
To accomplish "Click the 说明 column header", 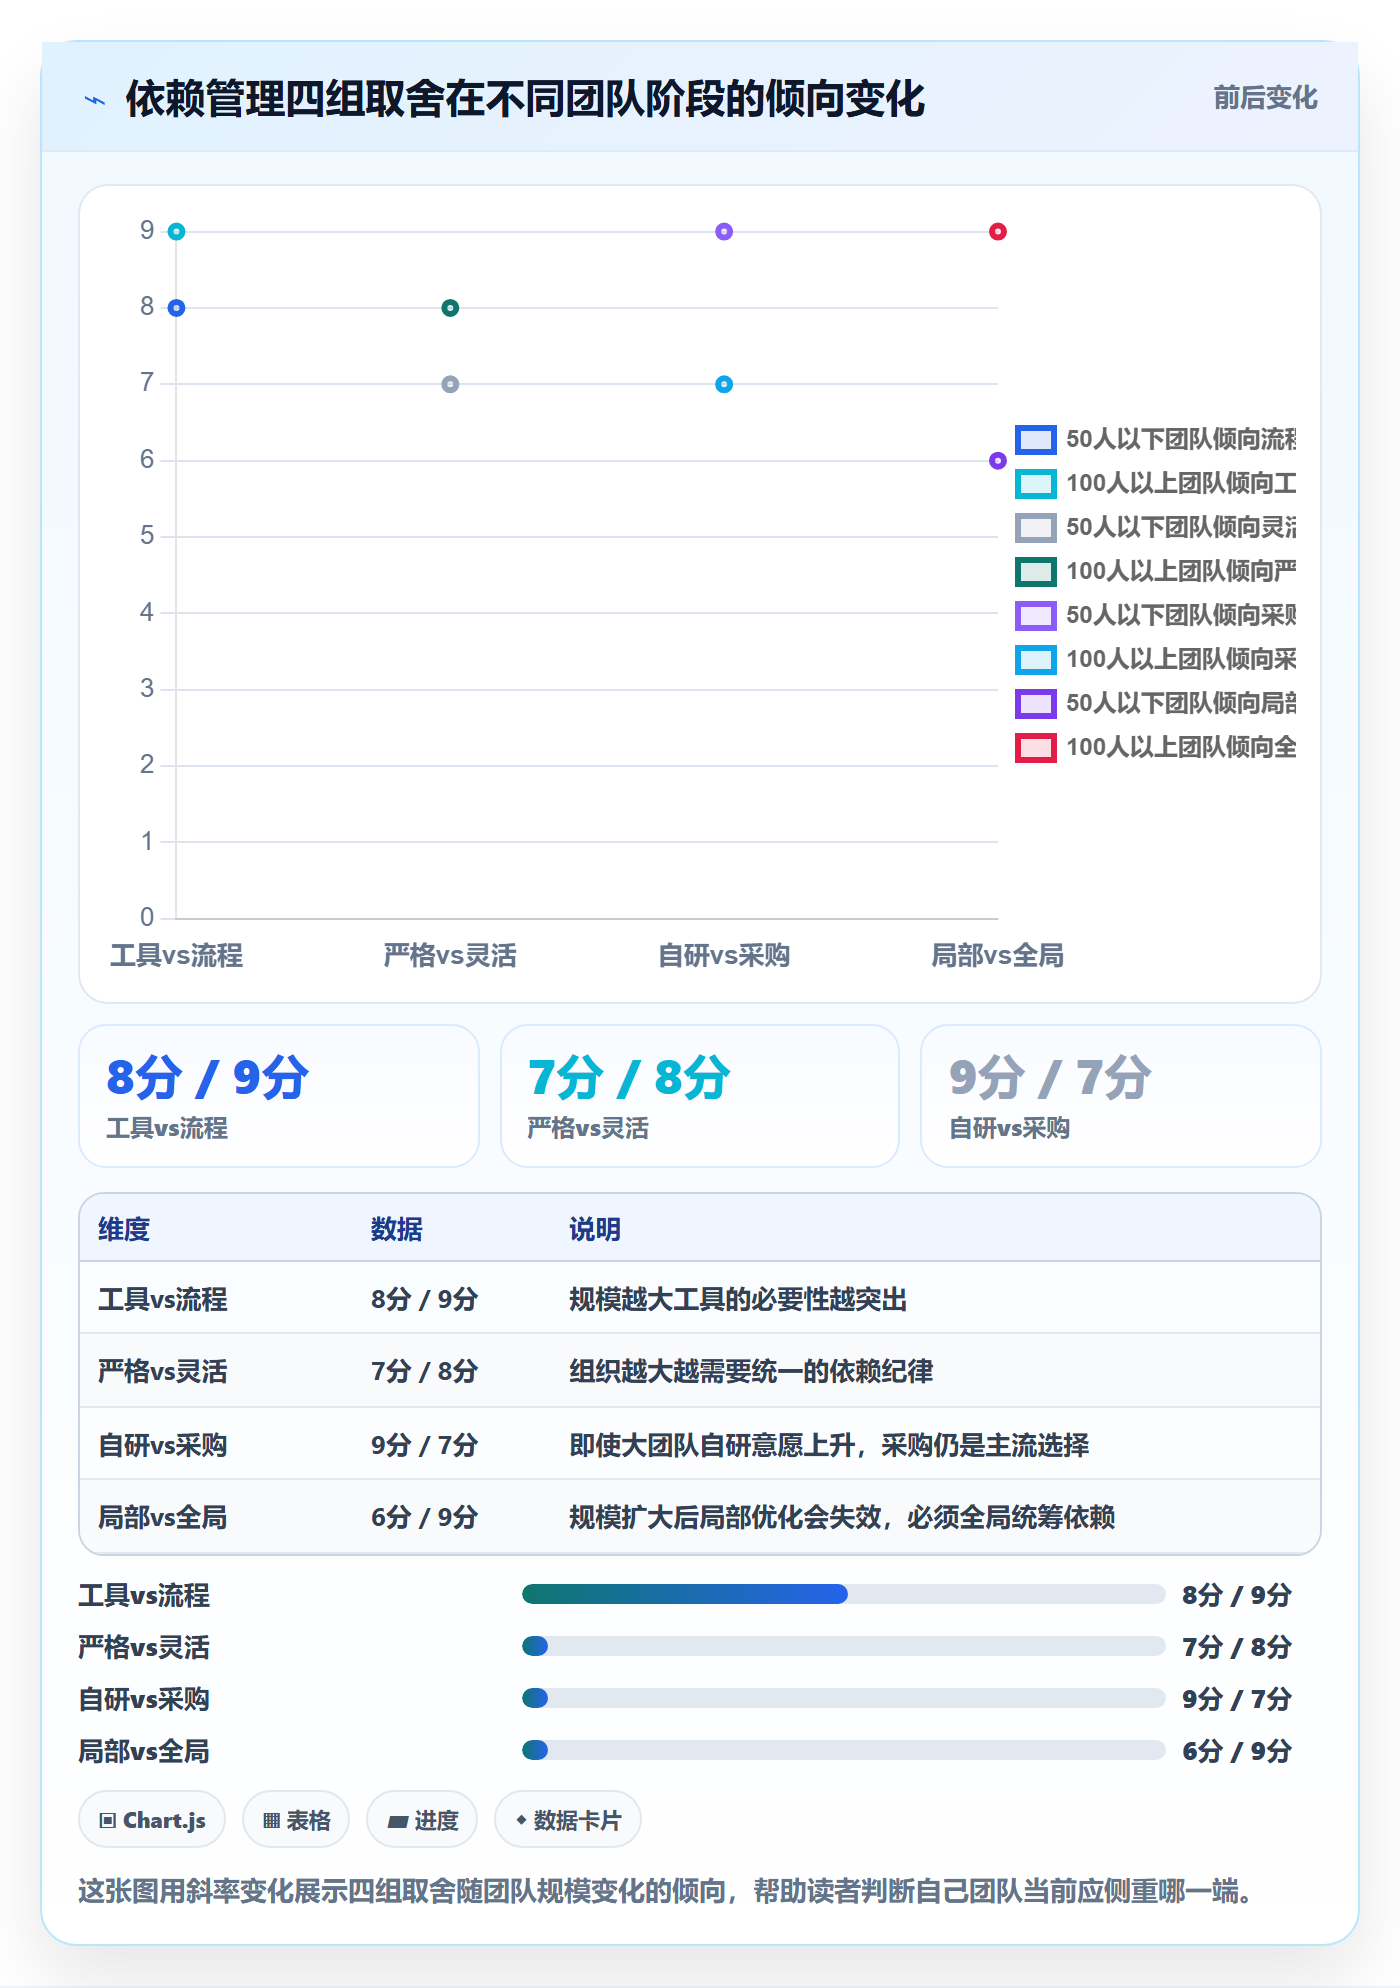I will pos(595,1229).
